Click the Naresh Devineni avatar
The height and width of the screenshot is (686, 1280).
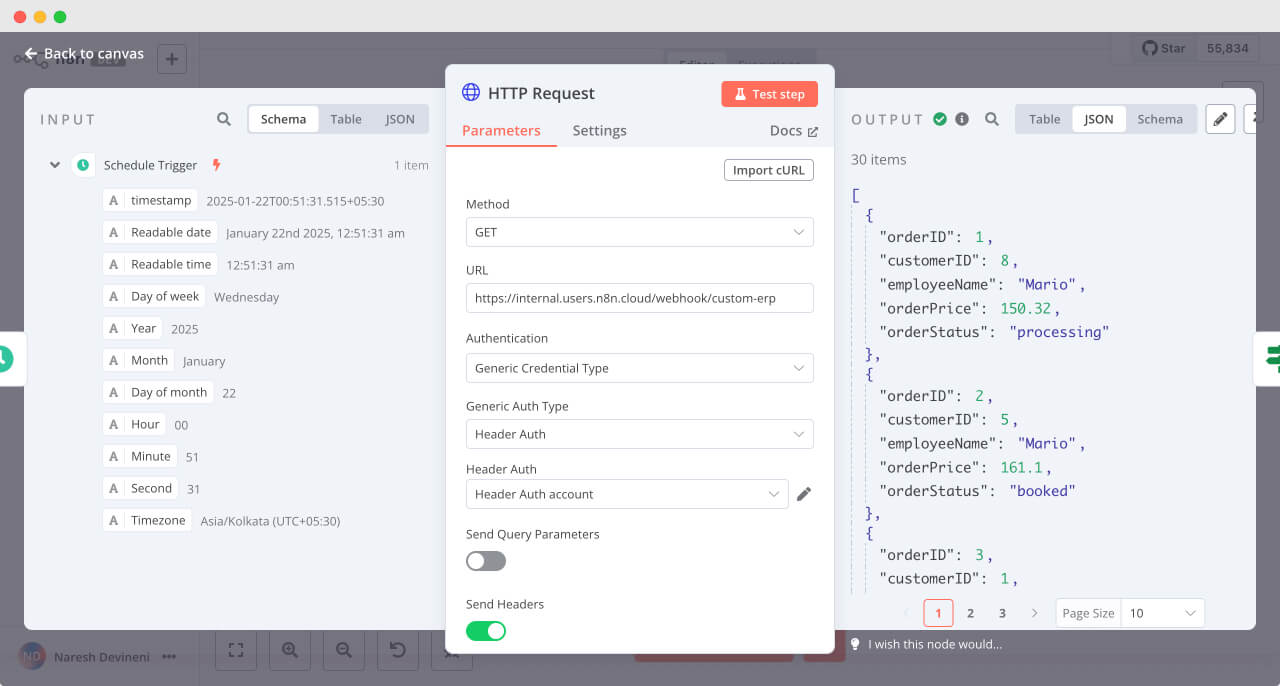click(32, 657)
